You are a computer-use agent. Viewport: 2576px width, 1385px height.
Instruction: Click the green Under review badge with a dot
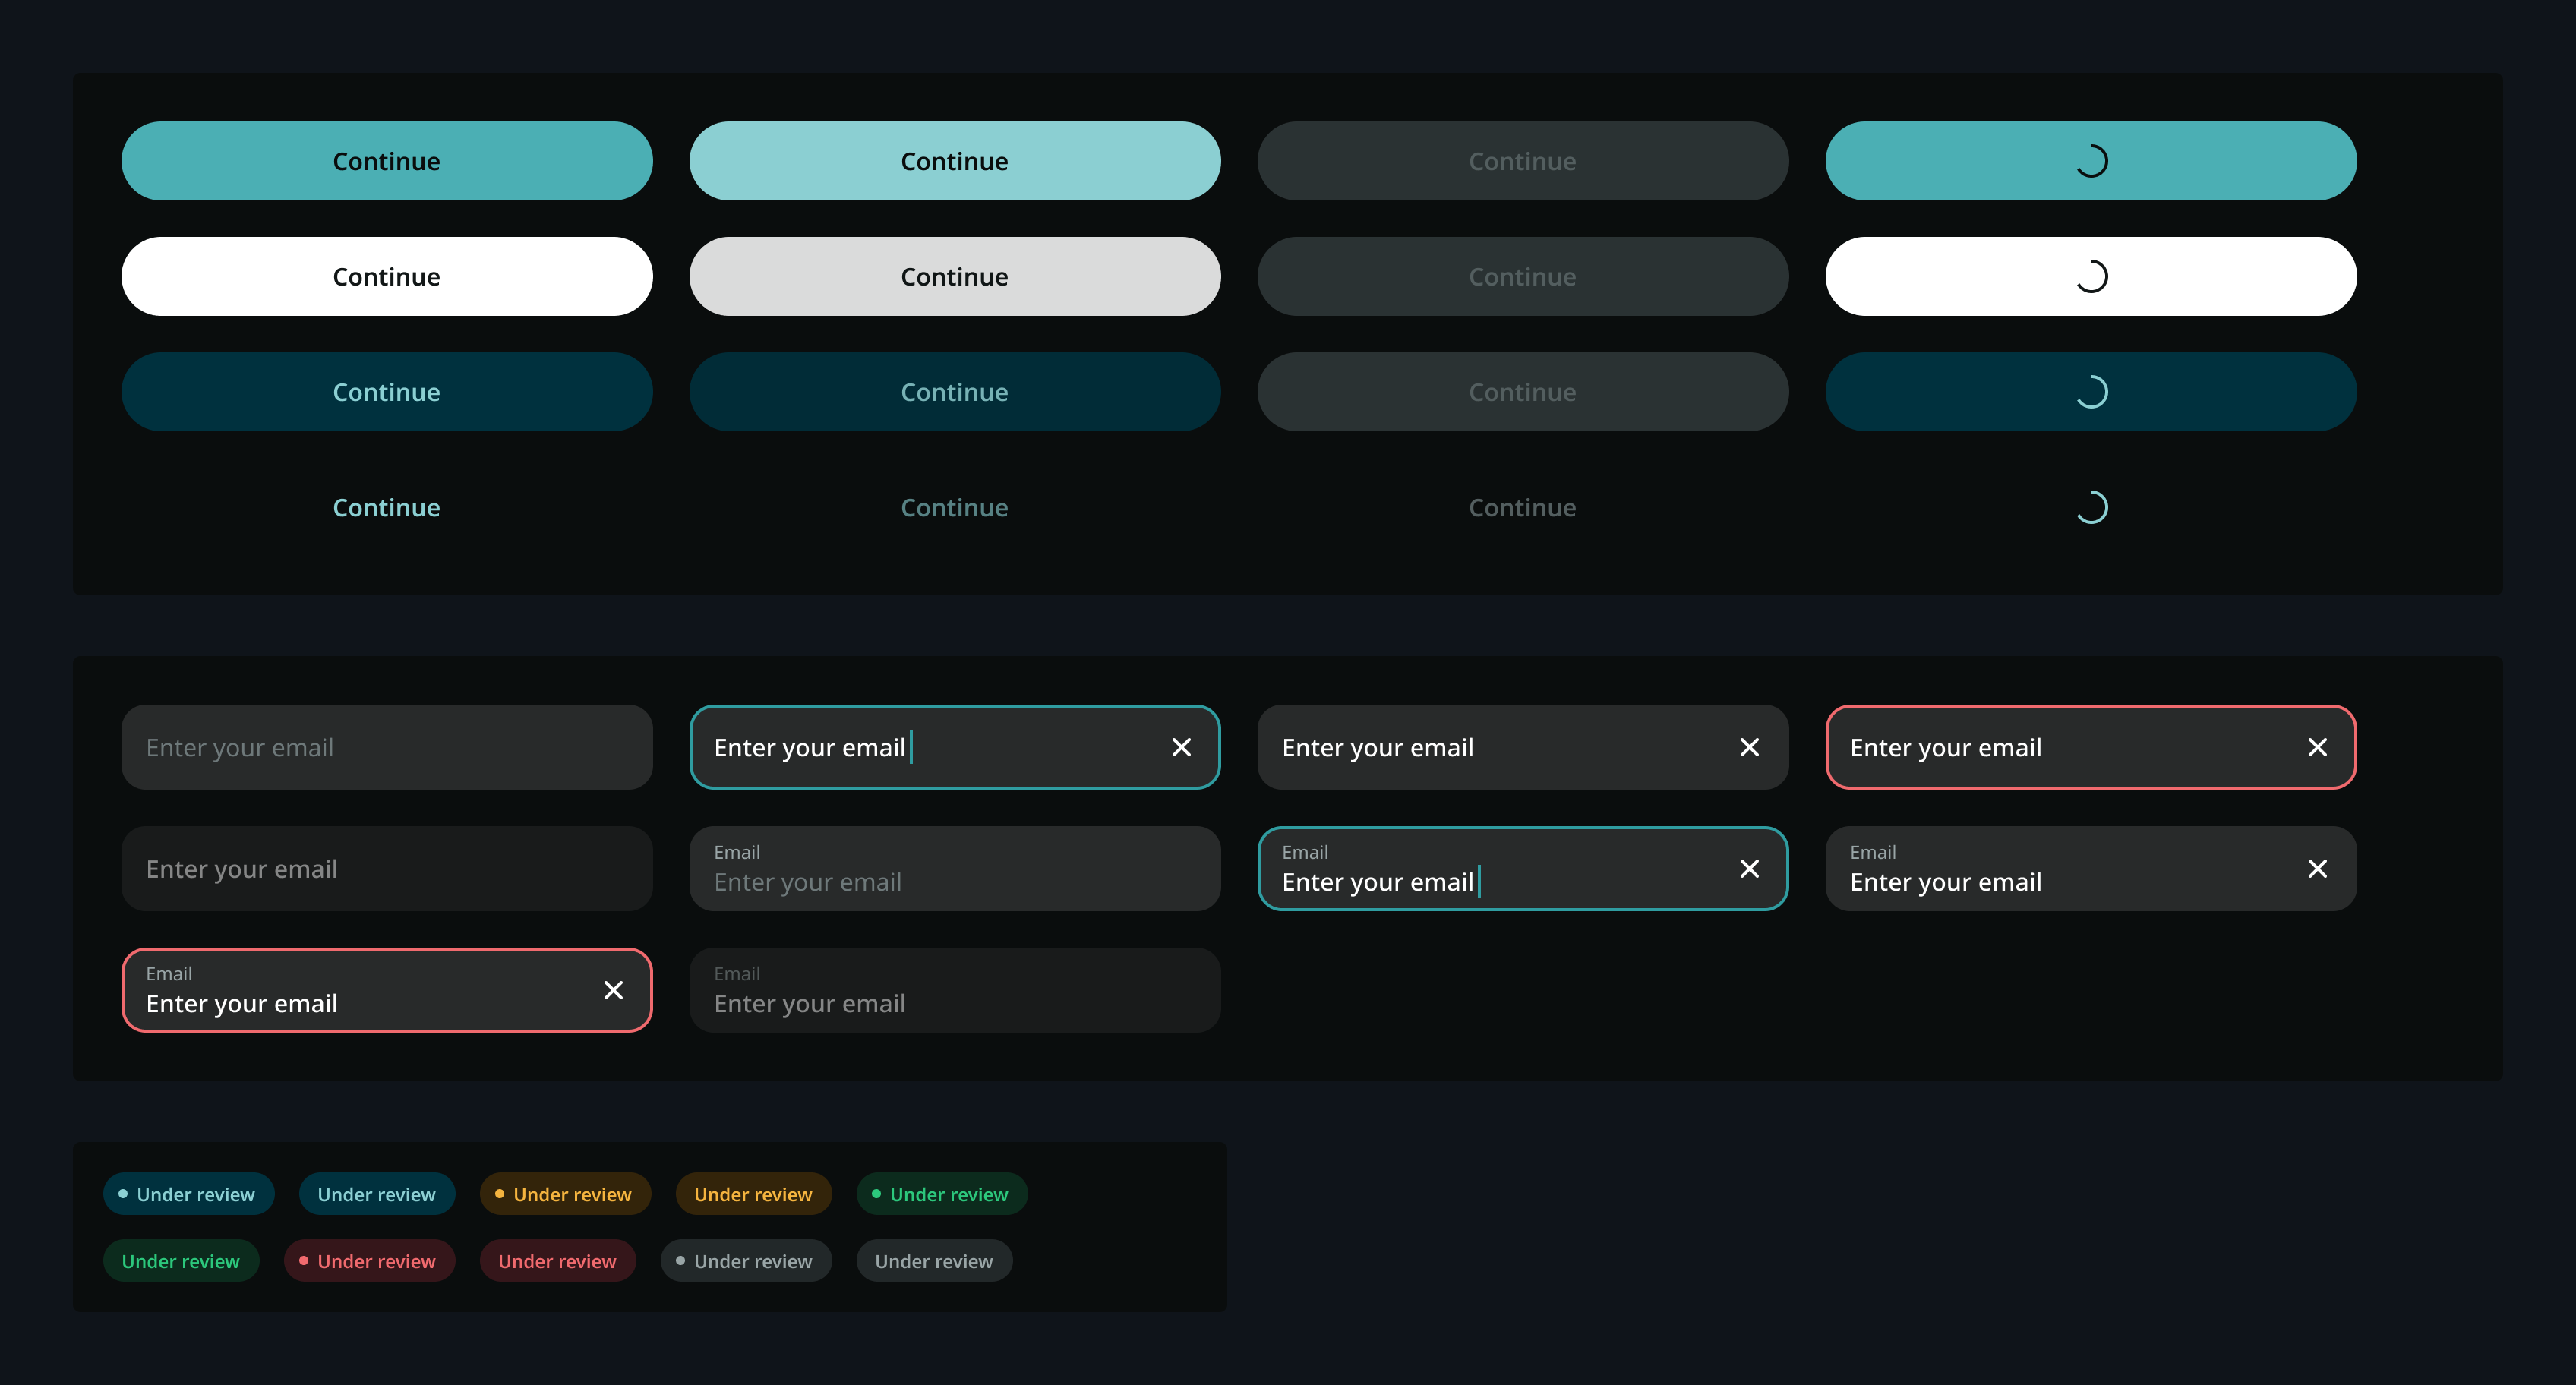[x=942, y=1194]
